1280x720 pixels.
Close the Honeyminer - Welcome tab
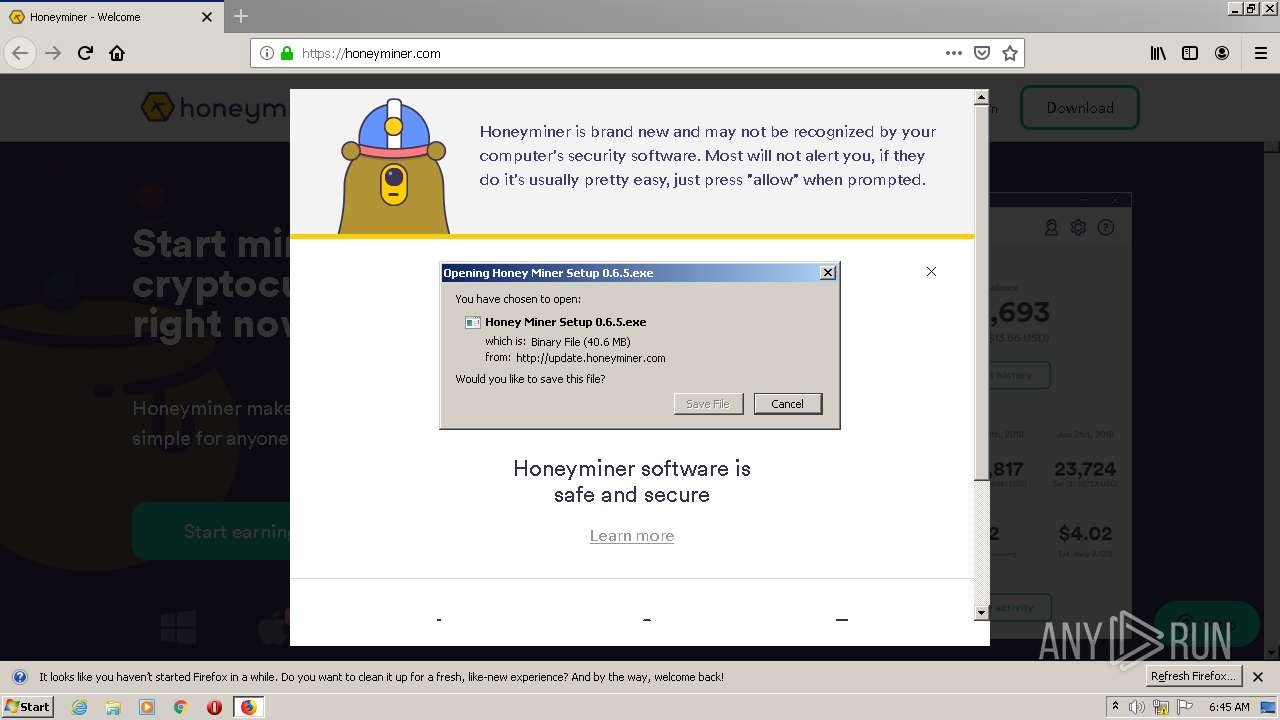[207, 17]
